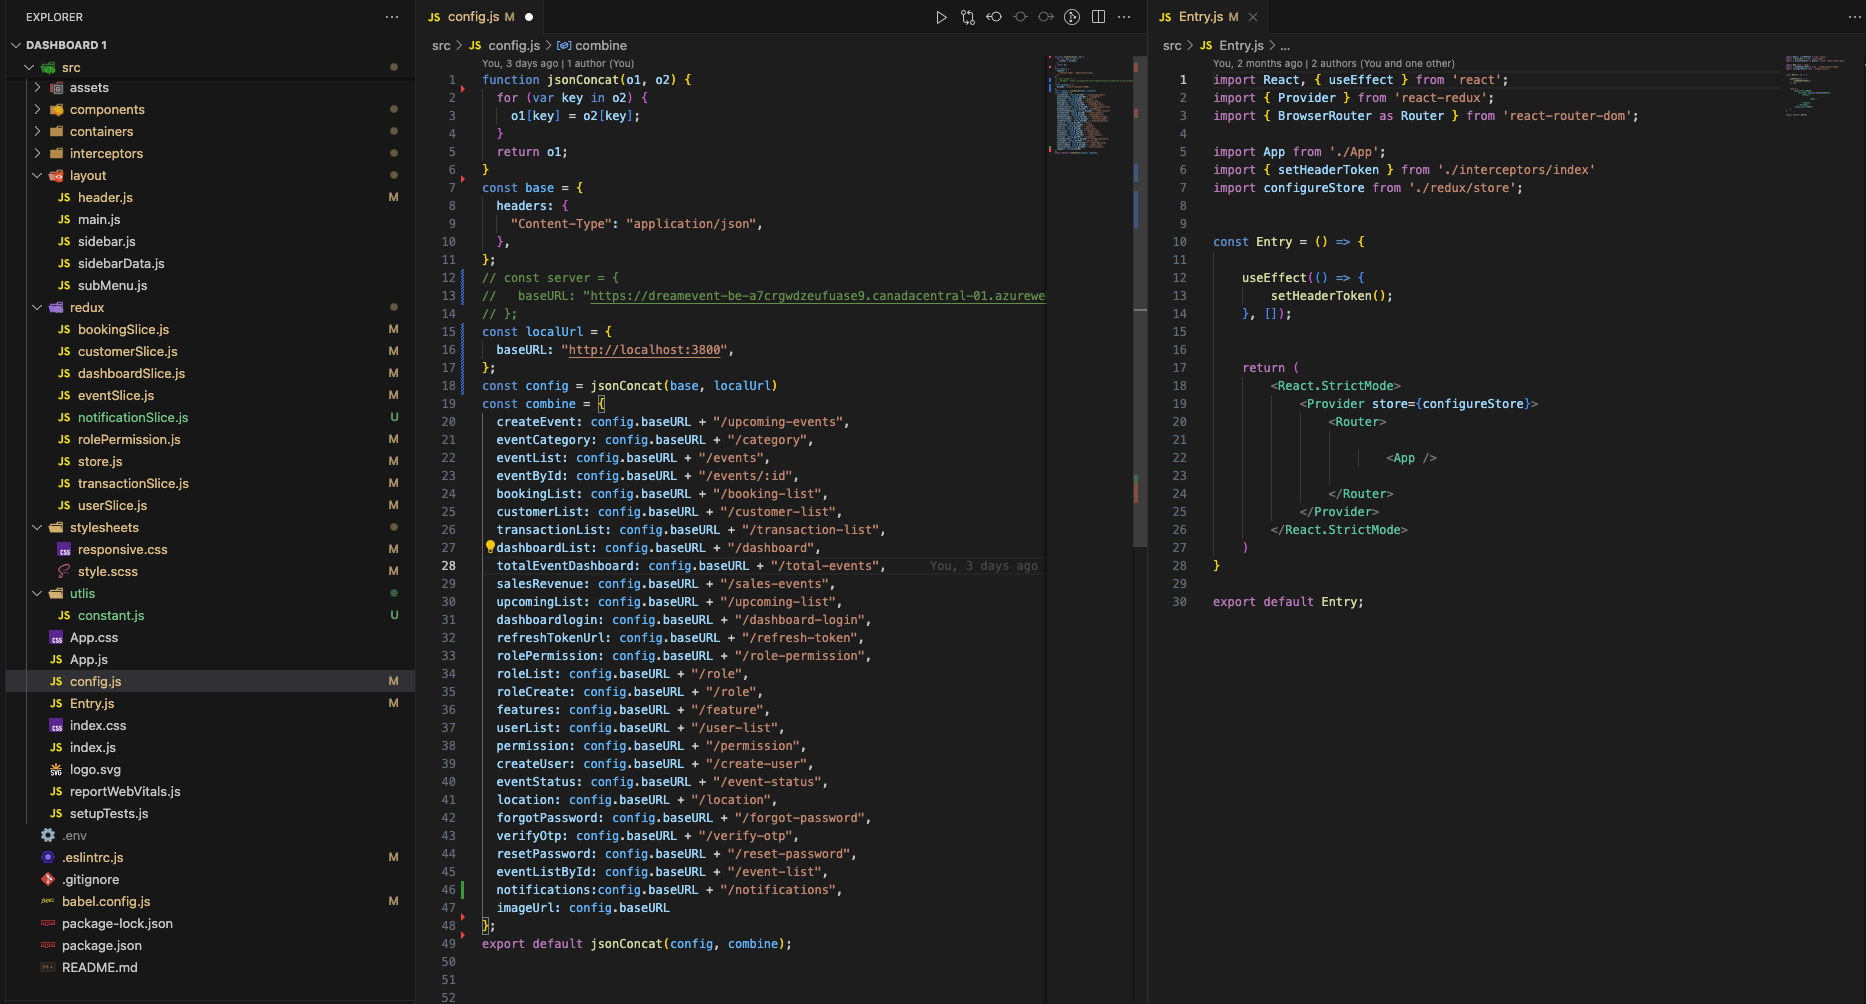
Task: Open bookingSlice.js in redux folder
Action: (123, 329)
